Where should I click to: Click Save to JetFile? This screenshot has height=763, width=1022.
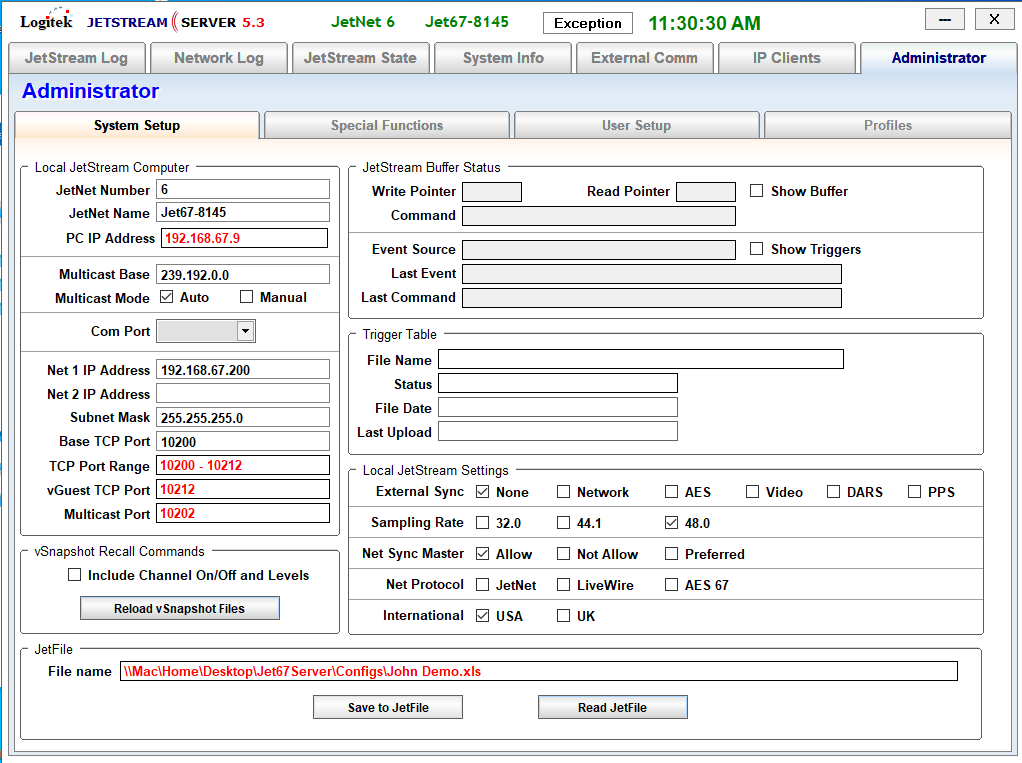(388, 708)
